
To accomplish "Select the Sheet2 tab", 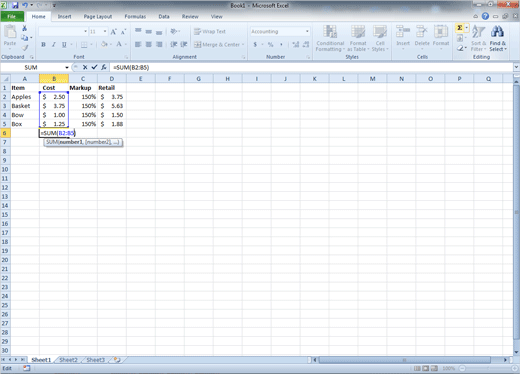I will [68, 360].
